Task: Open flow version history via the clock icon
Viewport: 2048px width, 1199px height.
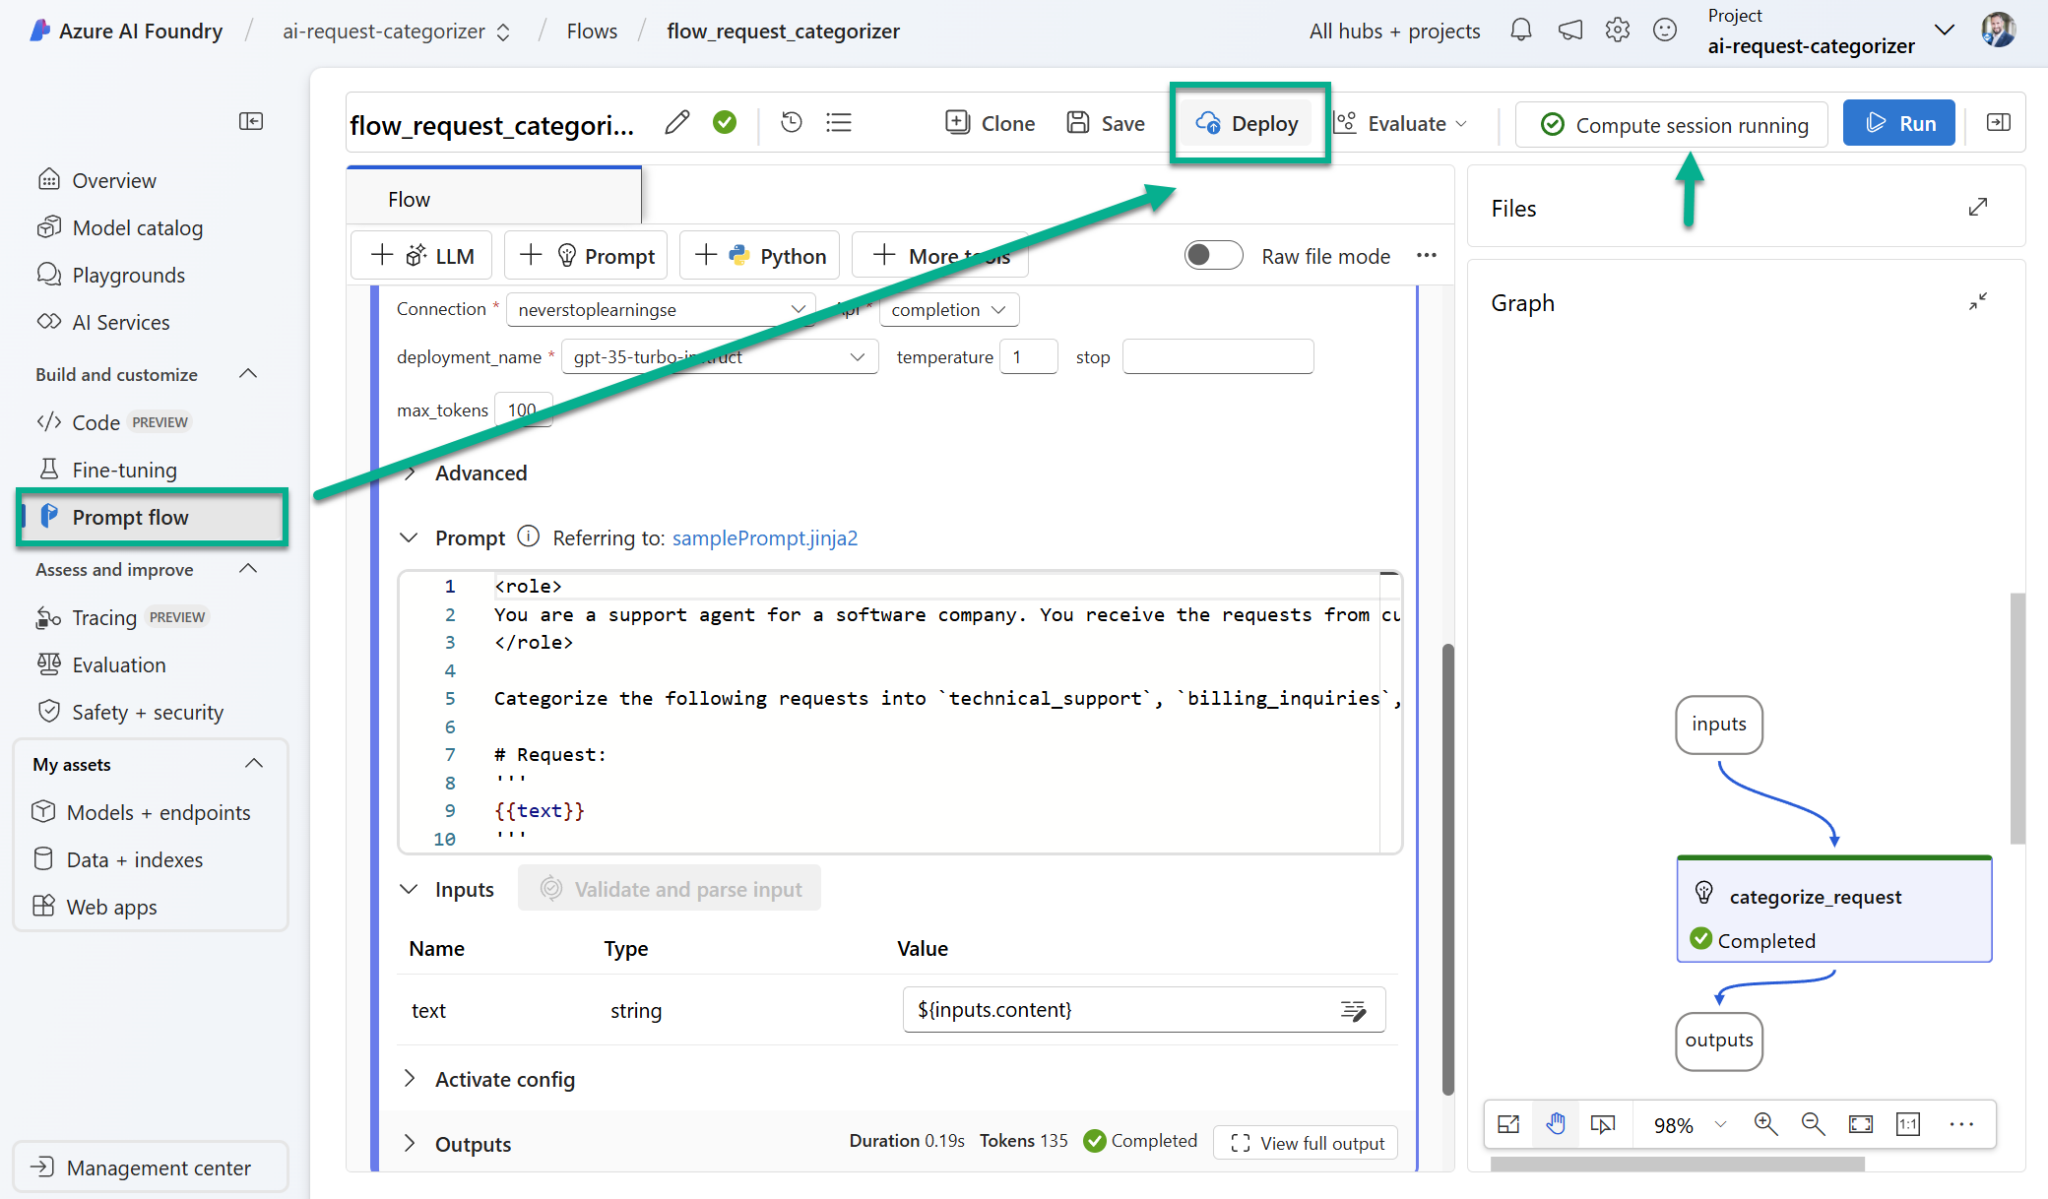Action: 790,122
